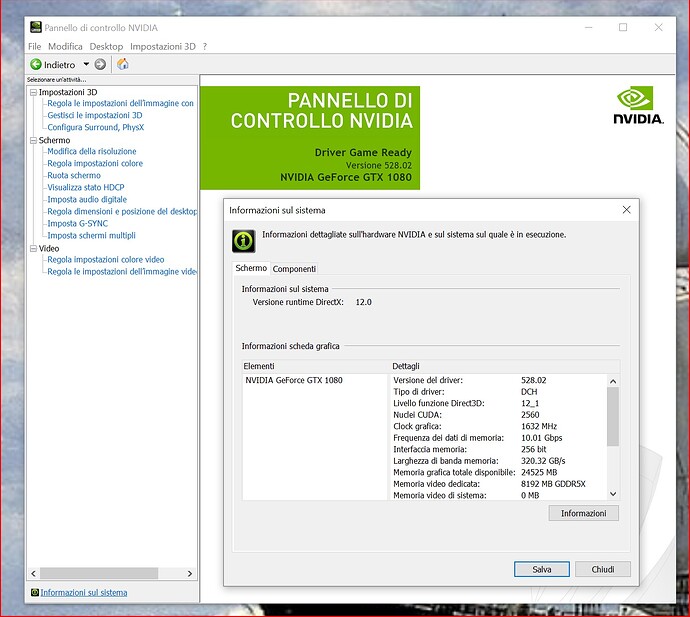Open Ruota schermo
Viewport: 690px width, 617px height.
pos(74,175)
